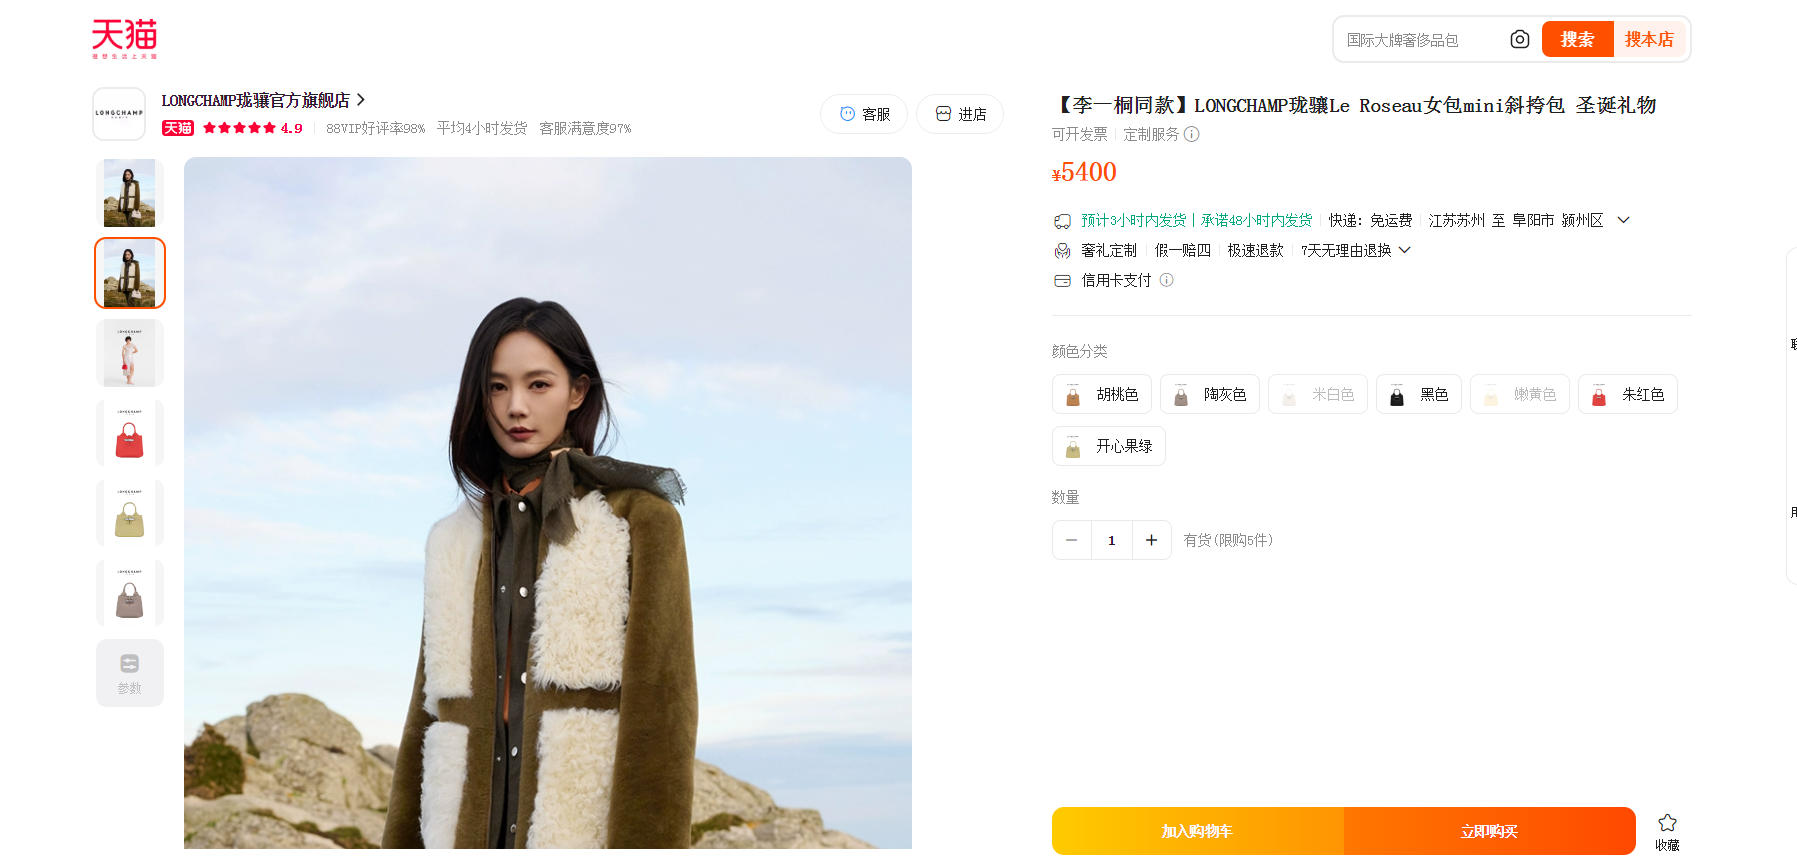Expand the shipping address dropdown
Viewport: 1797px width, 864px height.
(x=1623, y=220)
